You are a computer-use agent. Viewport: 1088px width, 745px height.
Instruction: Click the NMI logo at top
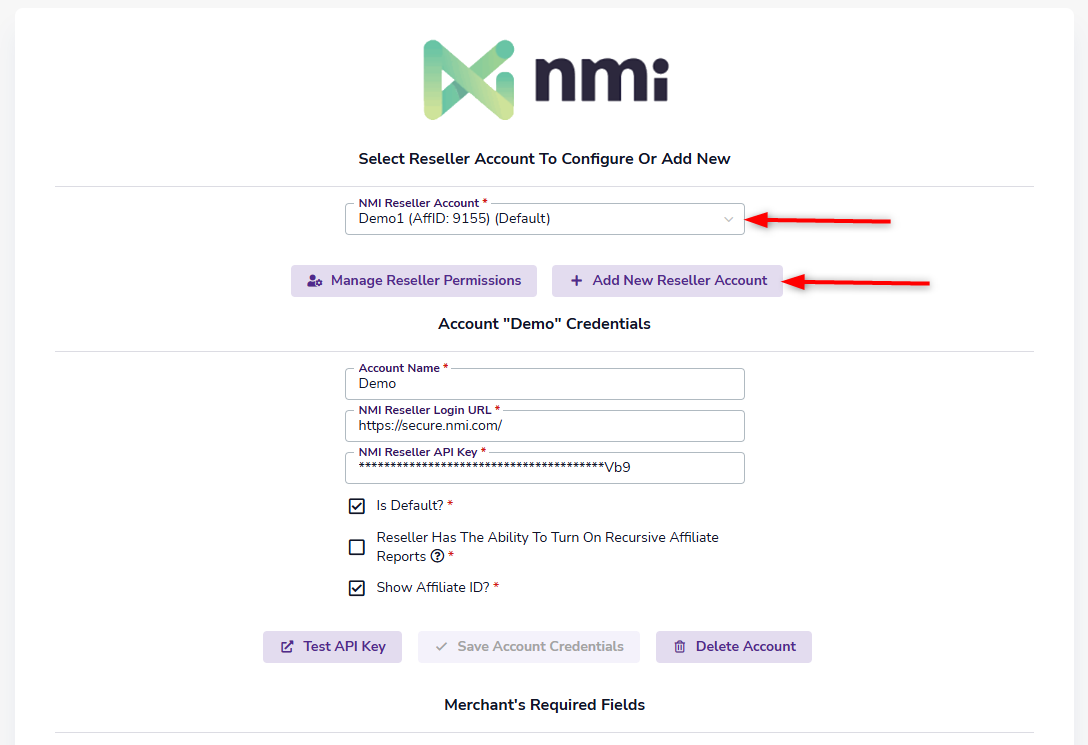[545, 80]
